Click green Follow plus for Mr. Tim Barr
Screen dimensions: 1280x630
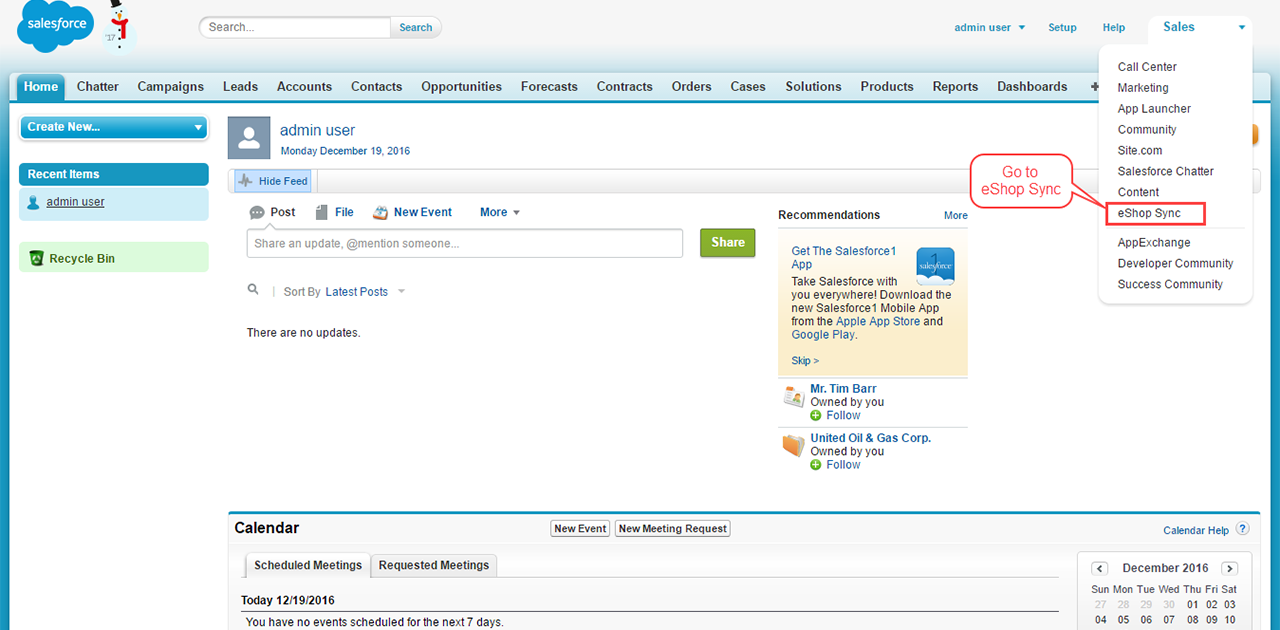(816, 415)
